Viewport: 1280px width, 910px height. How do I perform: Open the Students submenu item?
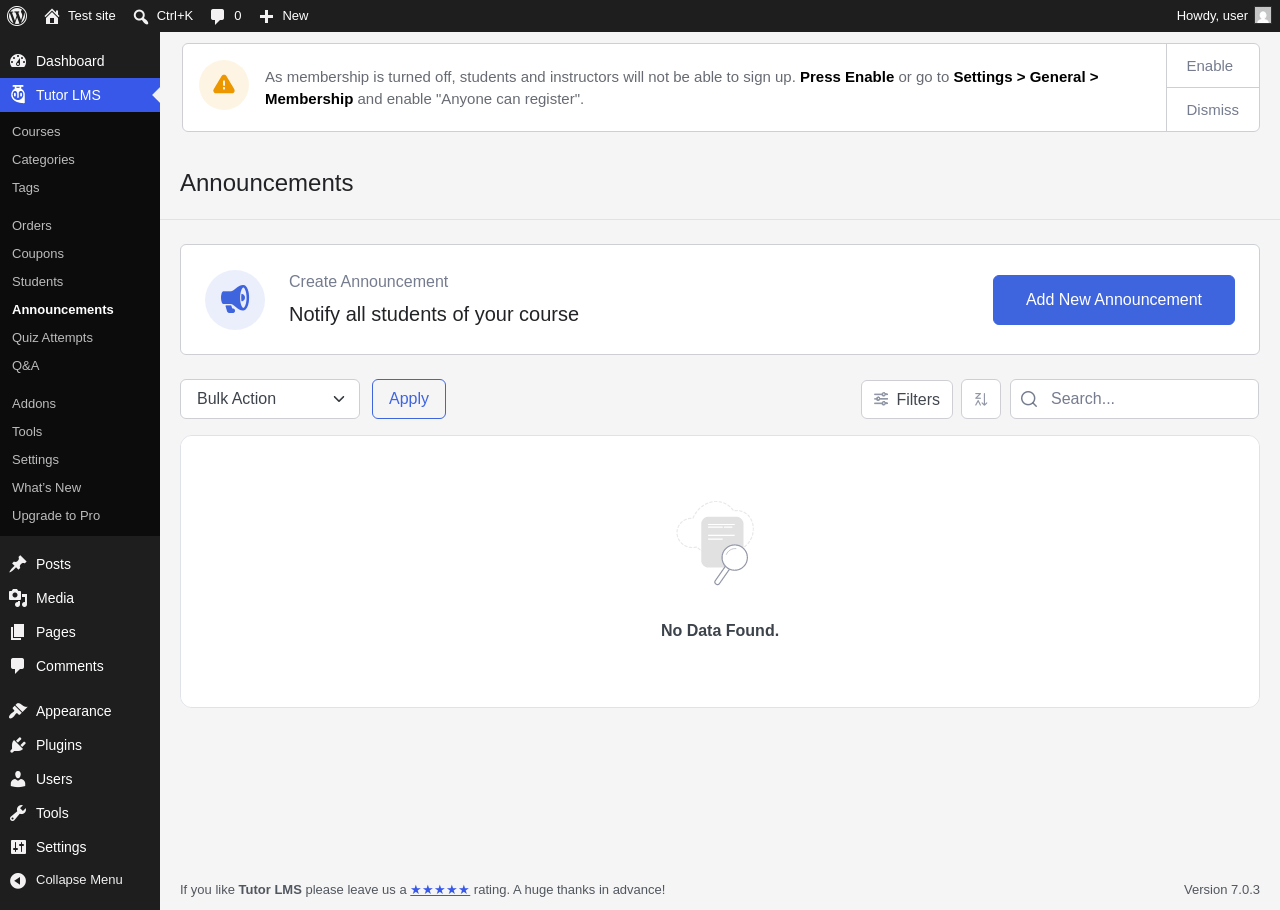tap(37, 282)
